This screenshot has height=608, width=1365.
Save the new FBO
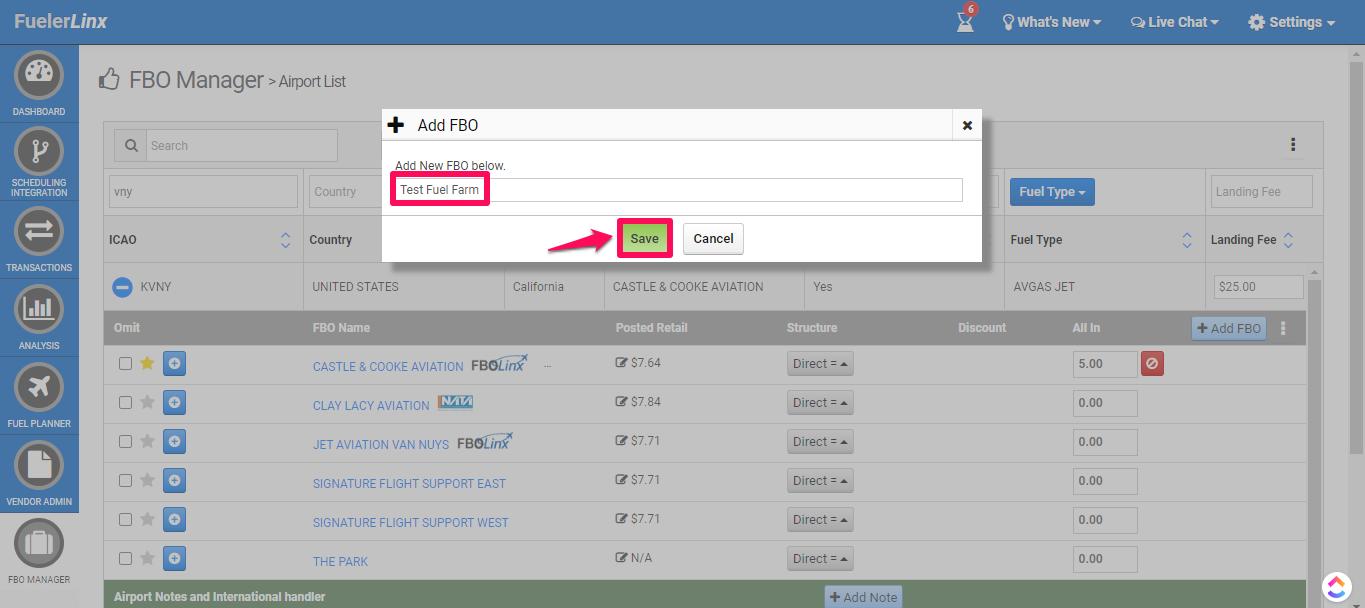coord(644,239)
